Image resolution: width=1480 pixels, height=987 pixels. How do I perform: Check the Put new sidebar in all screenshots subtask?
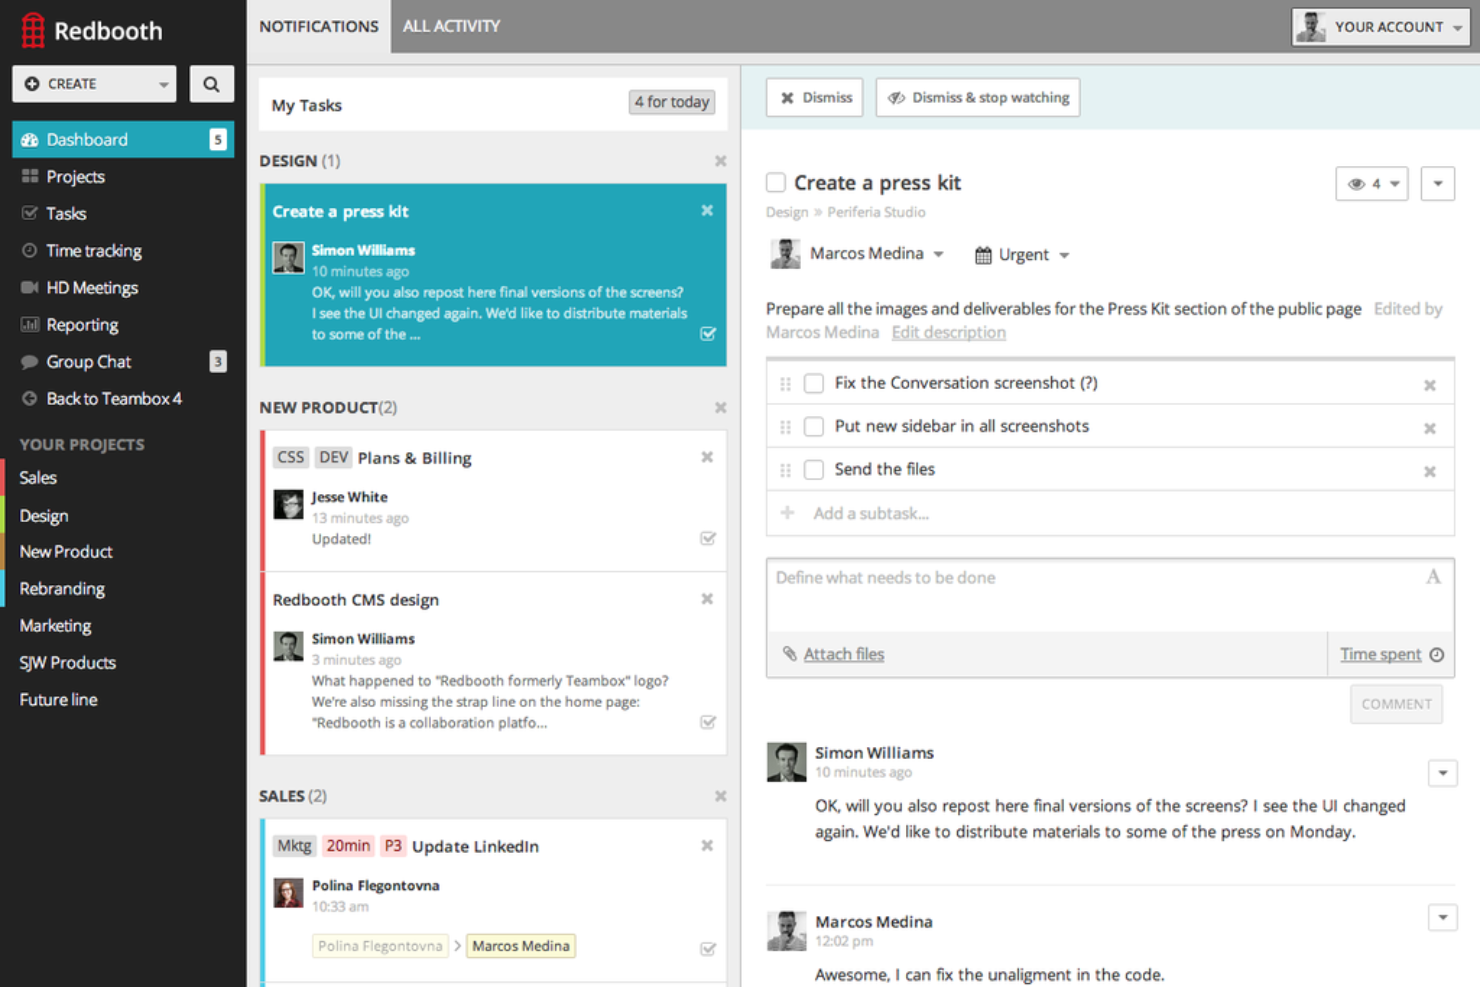point(814,426)
